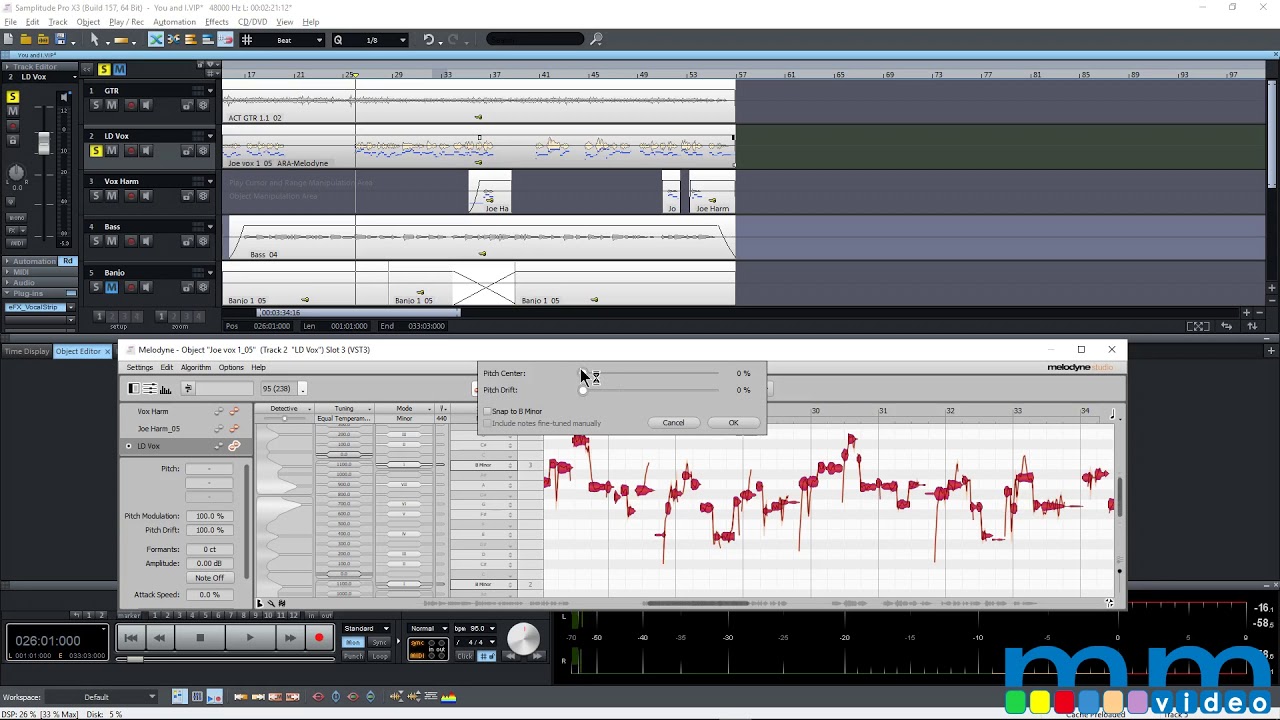This screenshot has width=1280, height=720.
Task: Open the GTR track menu arrow
Action: [210, 91]
